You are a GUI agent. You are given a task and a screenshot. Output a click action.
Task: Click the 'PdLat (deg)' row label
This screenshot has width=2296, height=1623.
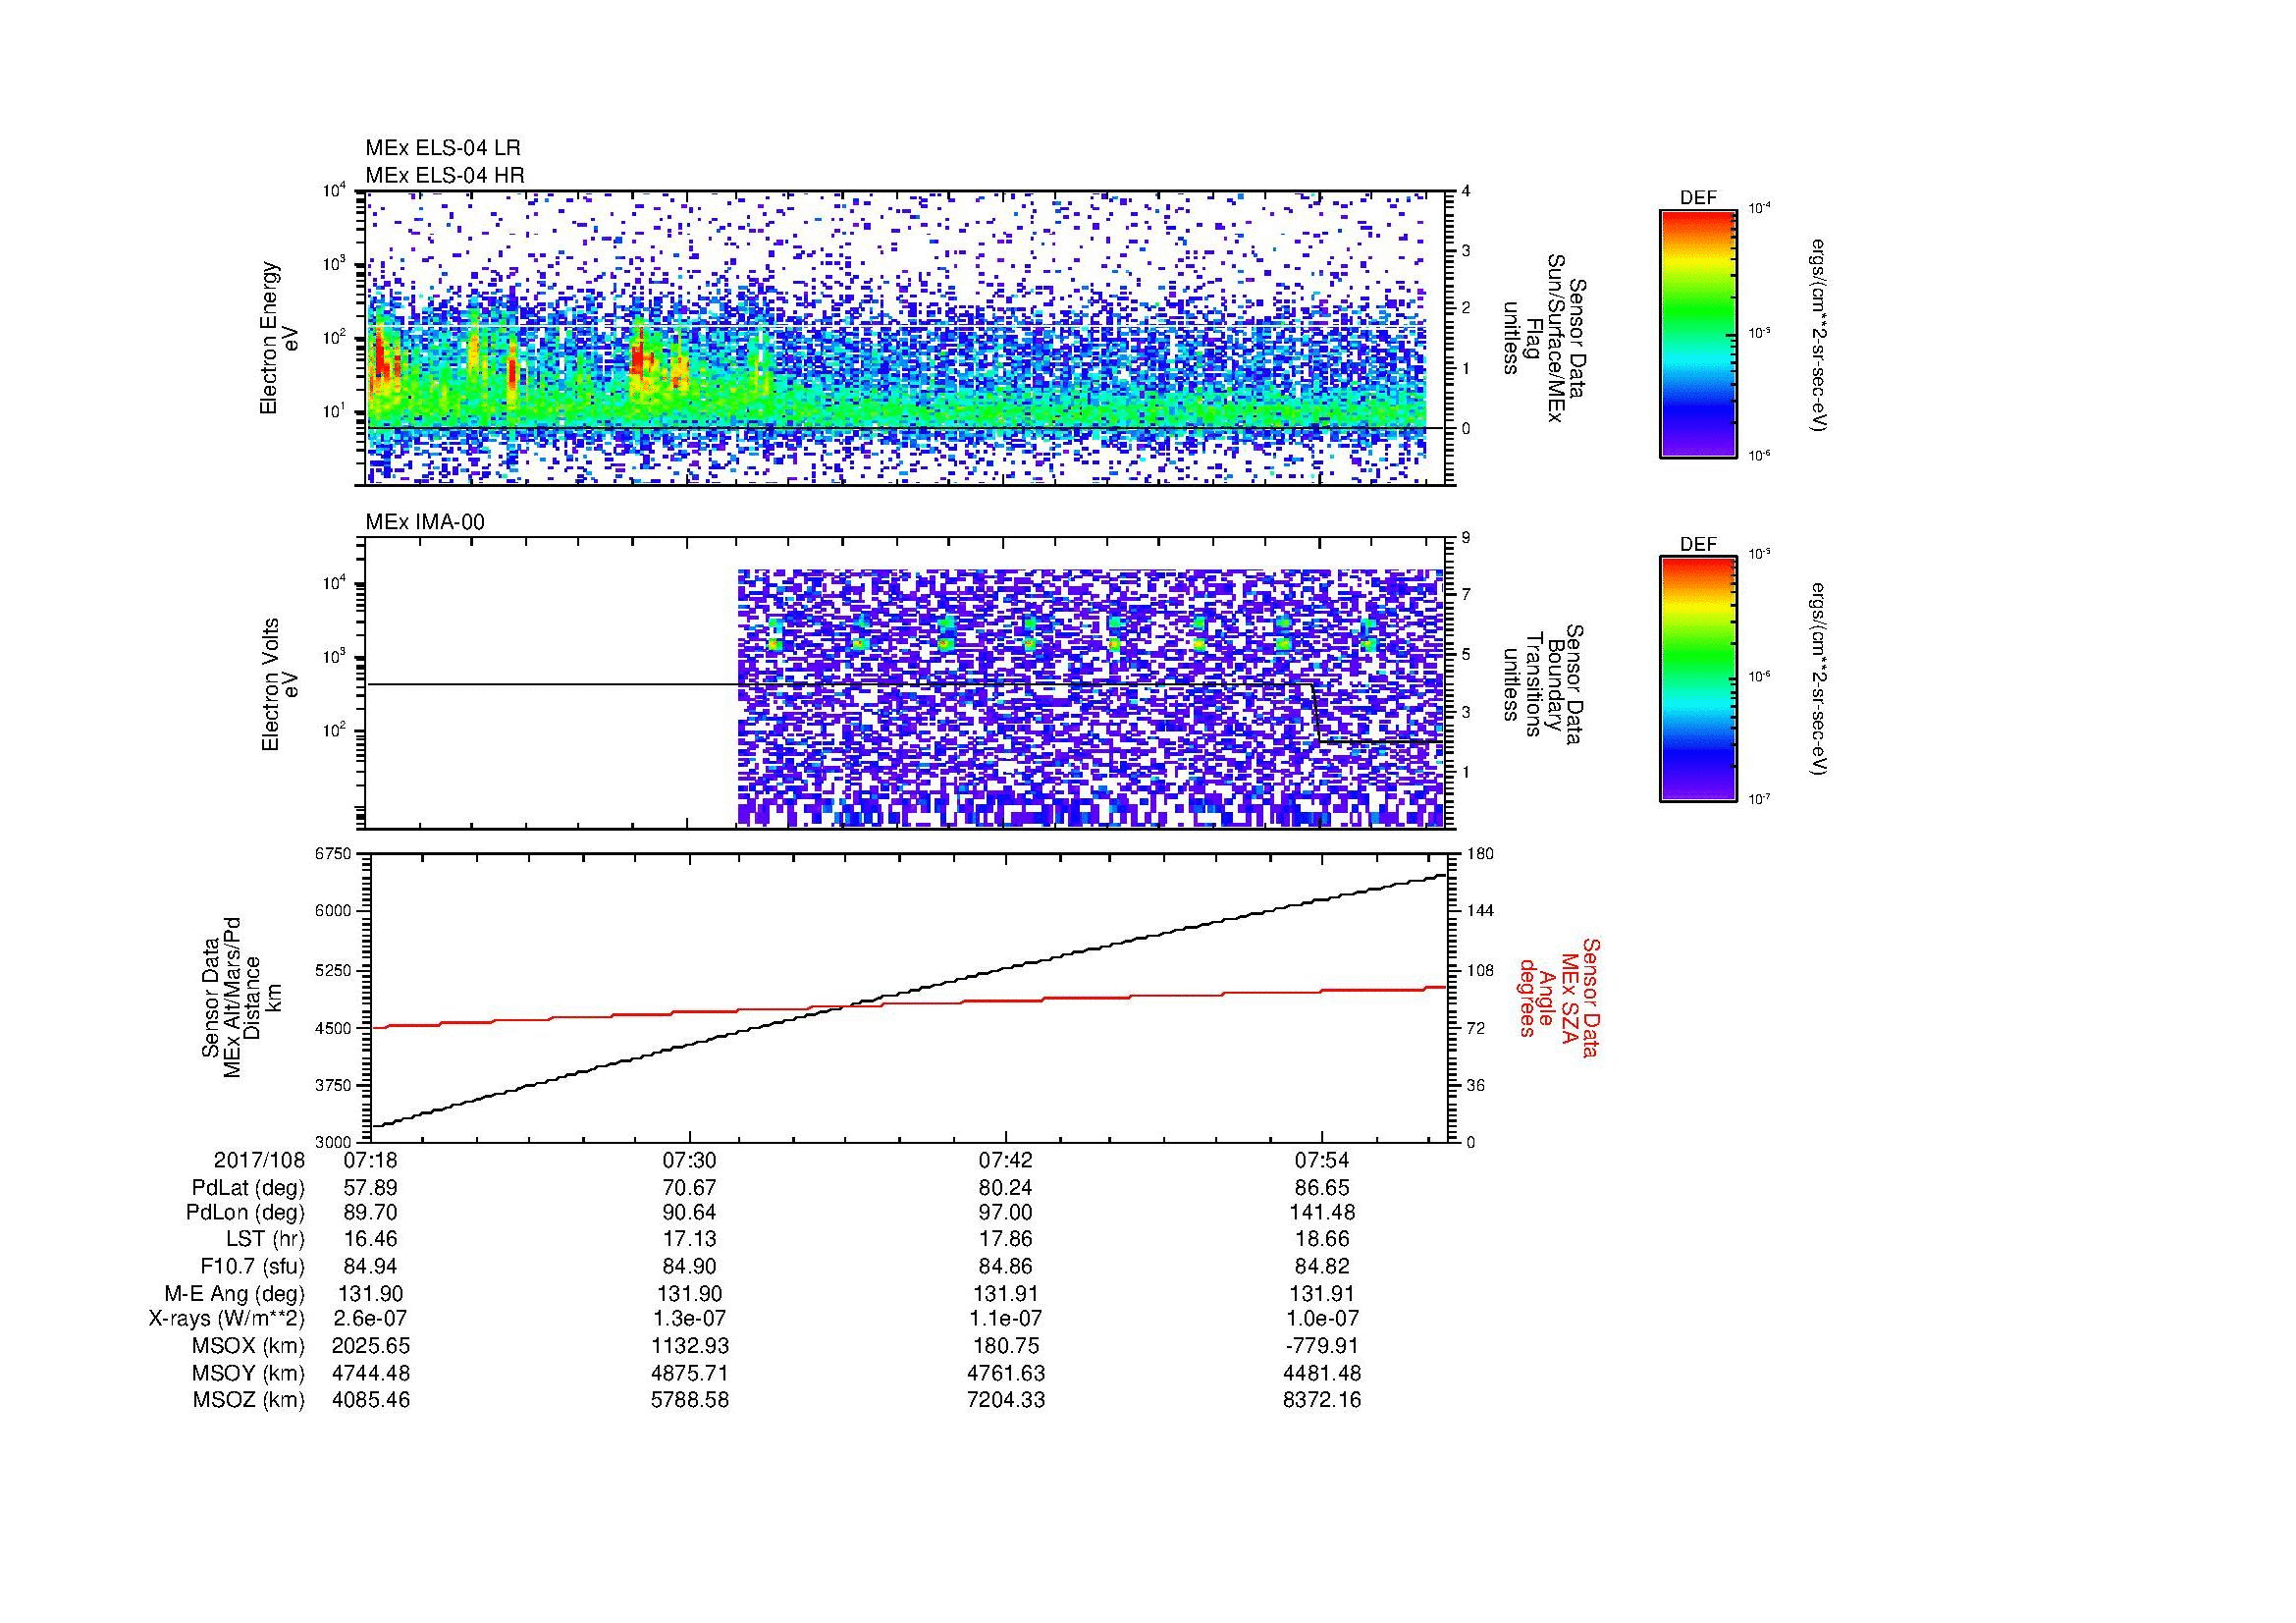[248, 1188]
